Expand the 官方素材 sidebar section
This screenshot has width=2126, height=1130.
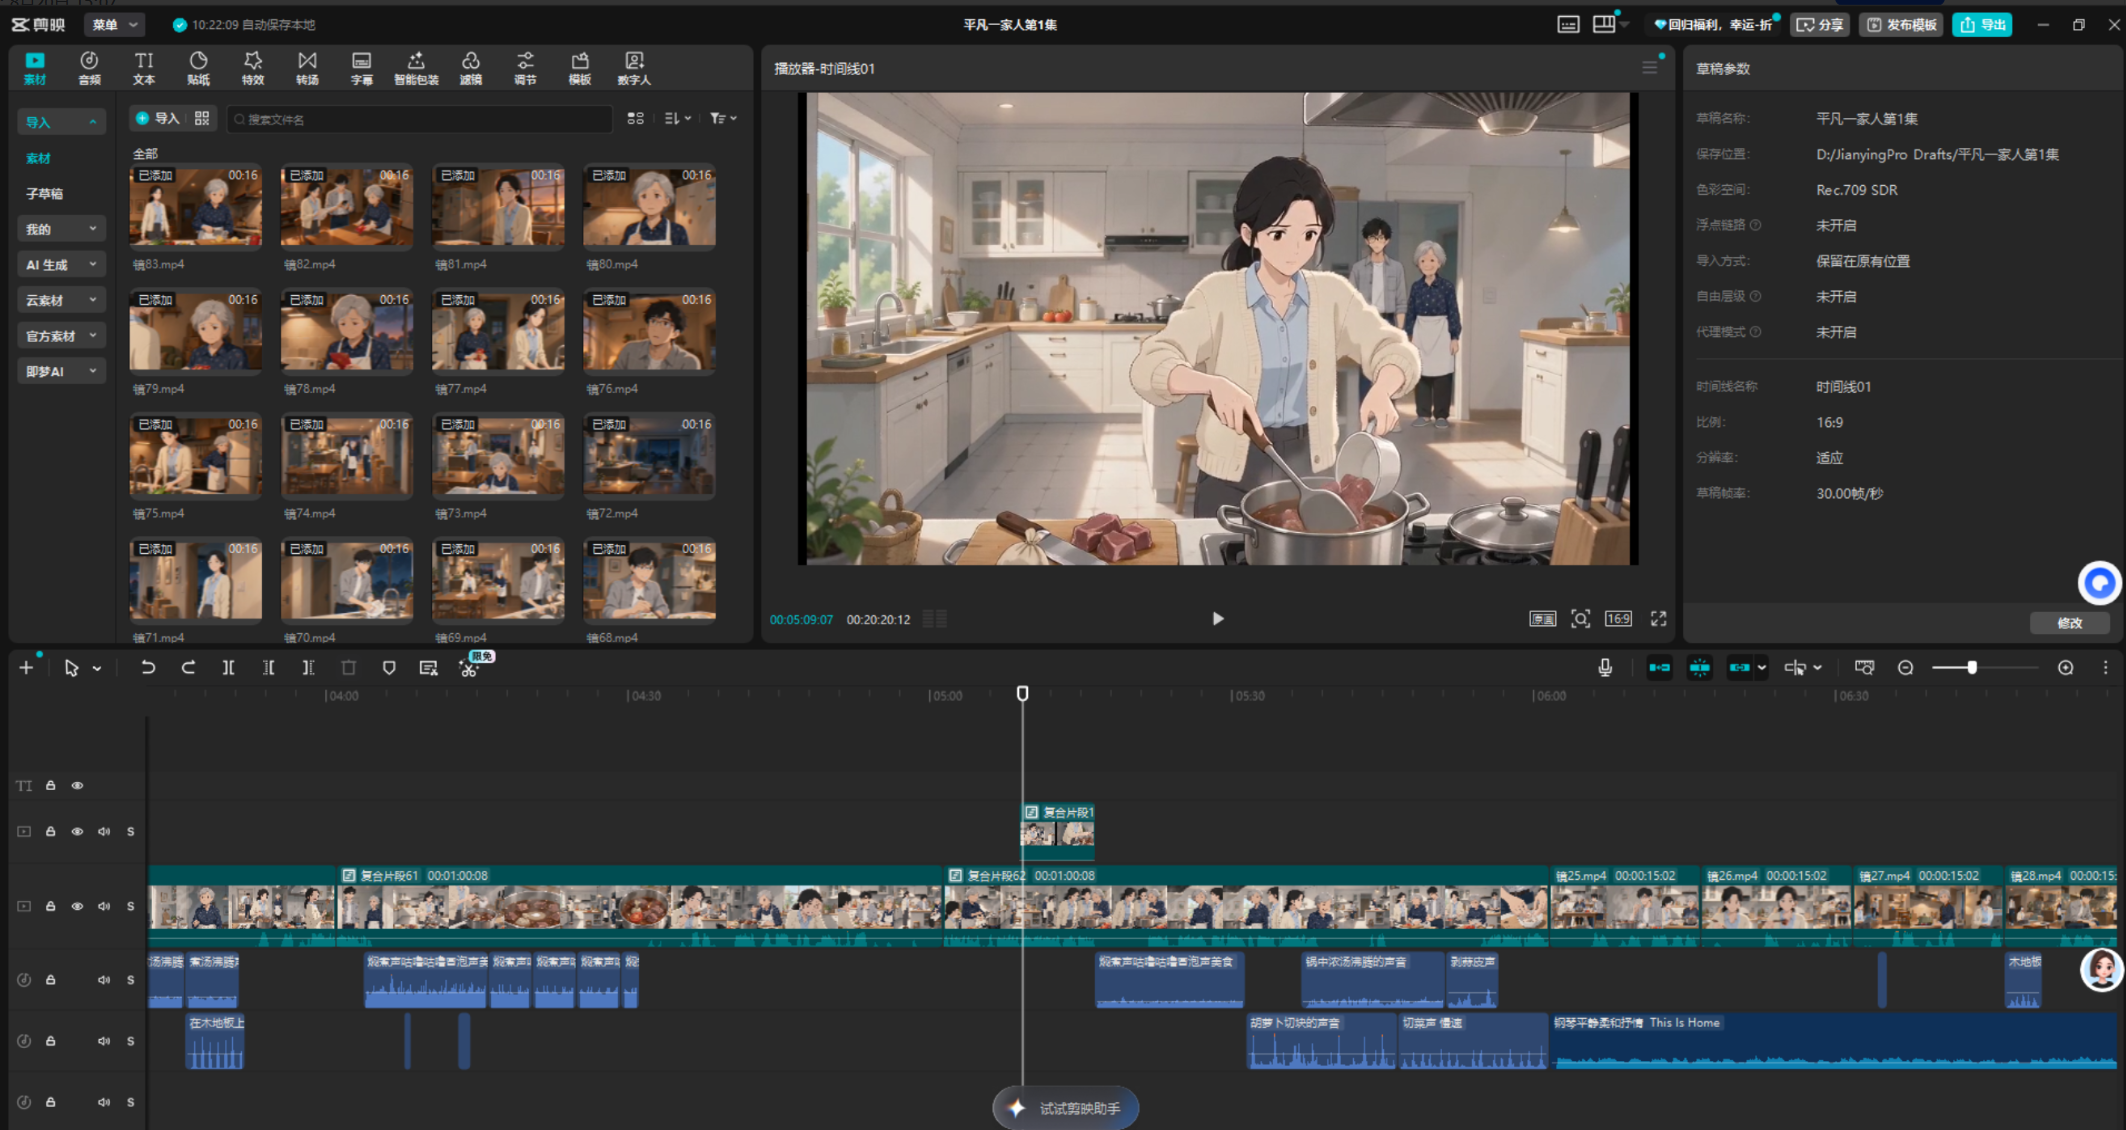(x=61, y=336)
